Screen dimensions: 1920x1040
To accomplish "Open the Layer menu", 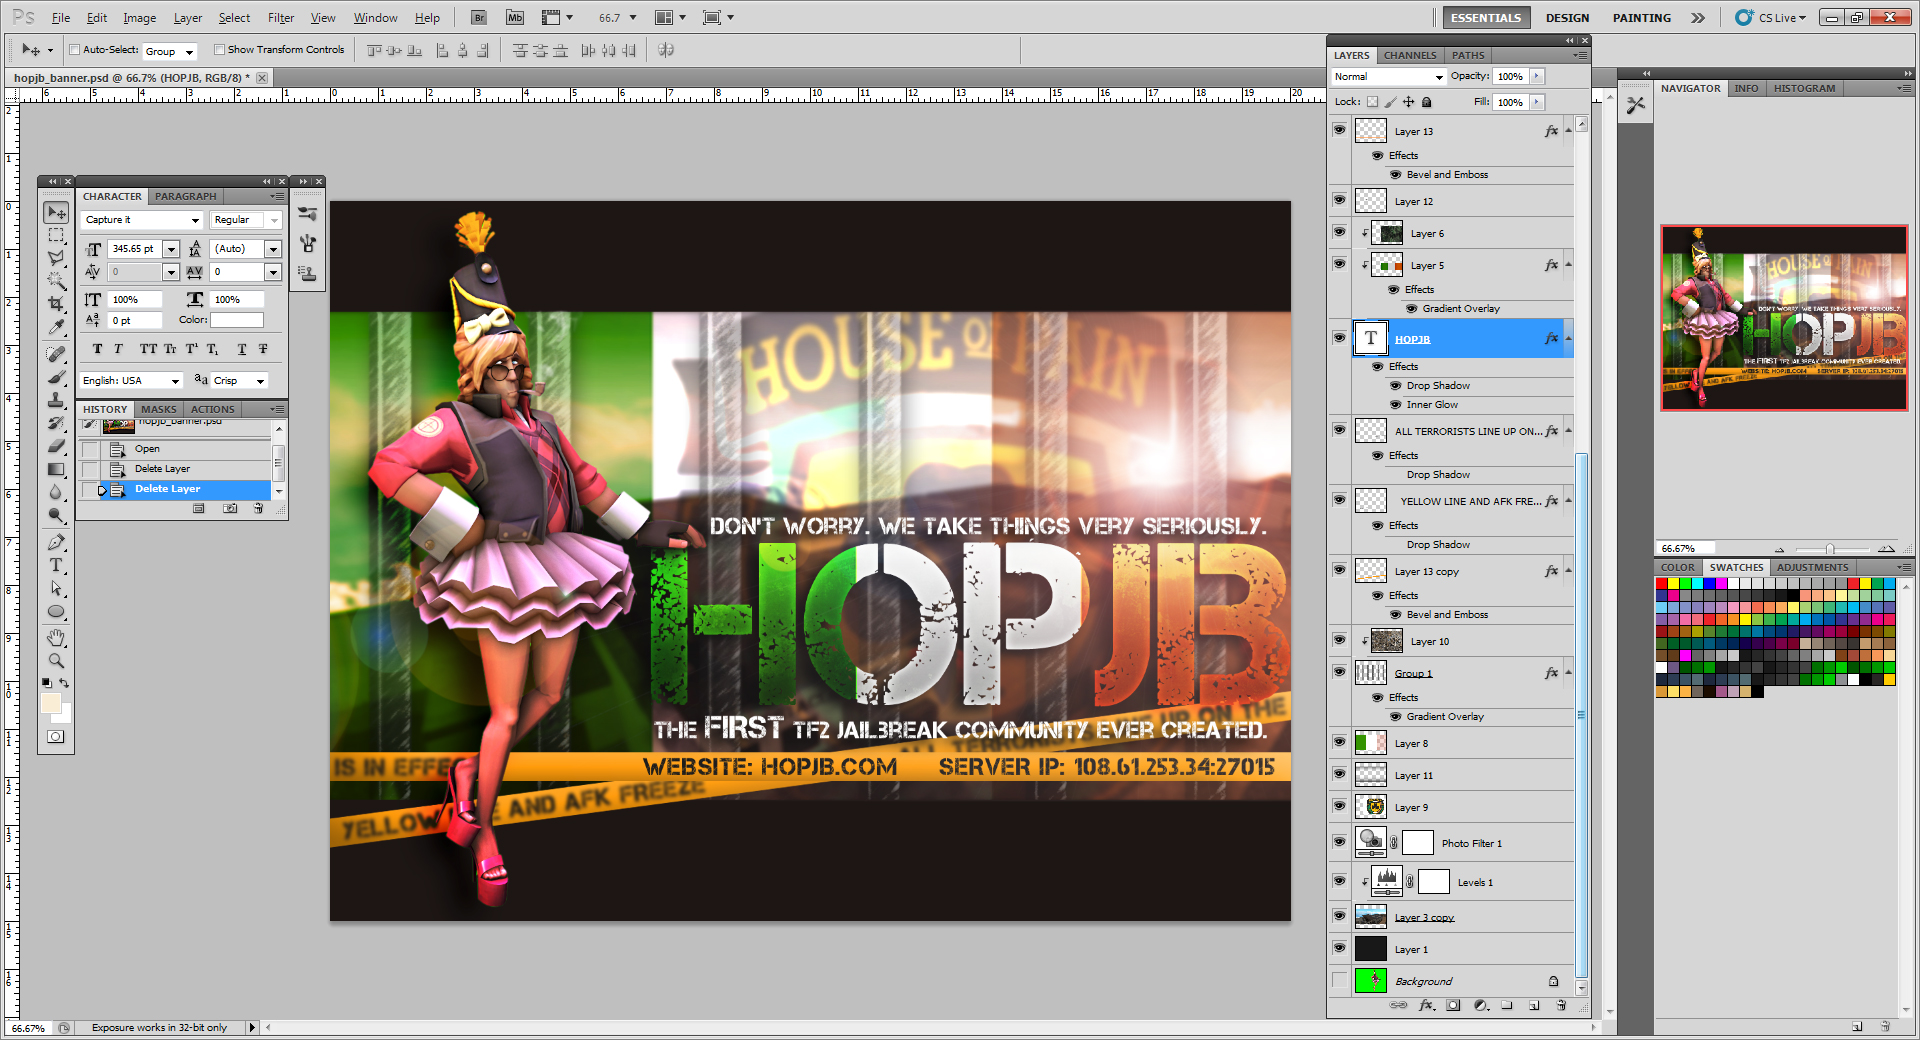I will (187, 18).
